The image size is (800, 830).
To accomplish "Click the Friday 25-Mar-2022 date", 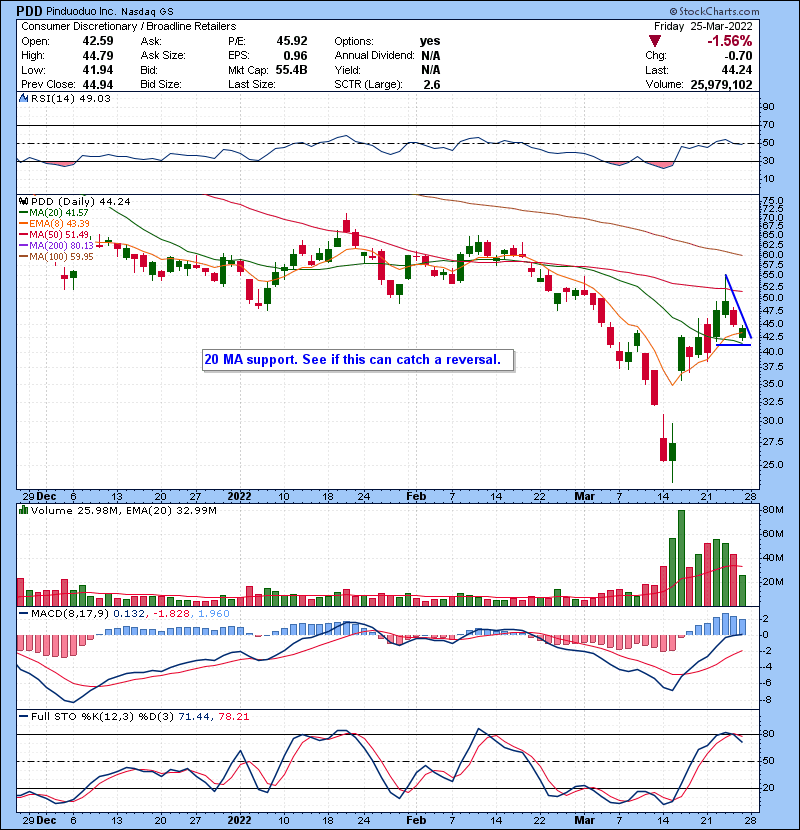I will click(x=703, y=26).
